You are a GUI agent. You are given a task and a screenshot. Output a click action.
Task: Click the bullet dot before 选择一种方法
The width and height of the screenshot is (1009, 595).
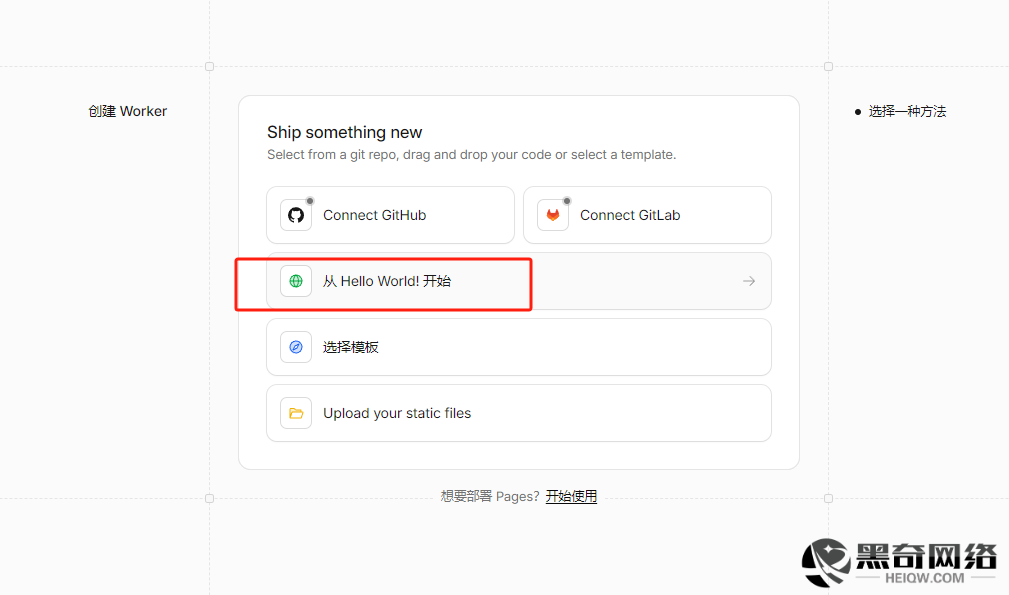click(x=858, y=112)
